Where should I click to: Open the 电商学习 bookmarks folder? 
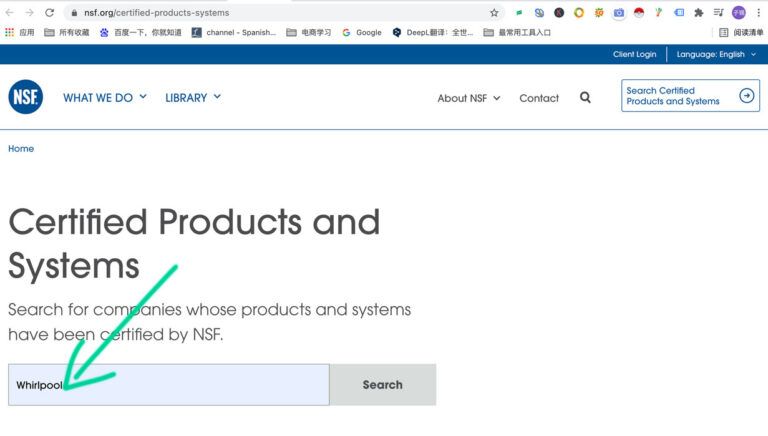click(x=309, y=32)
